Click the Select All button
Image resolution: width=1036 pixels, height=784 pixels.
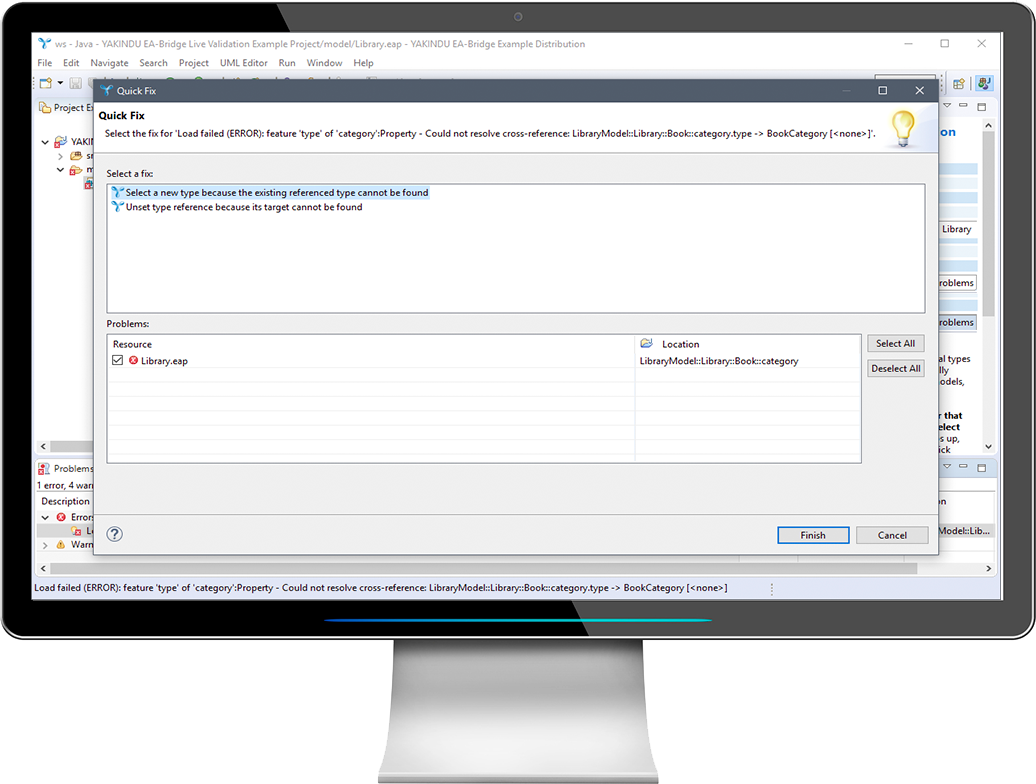coord(895,343)
